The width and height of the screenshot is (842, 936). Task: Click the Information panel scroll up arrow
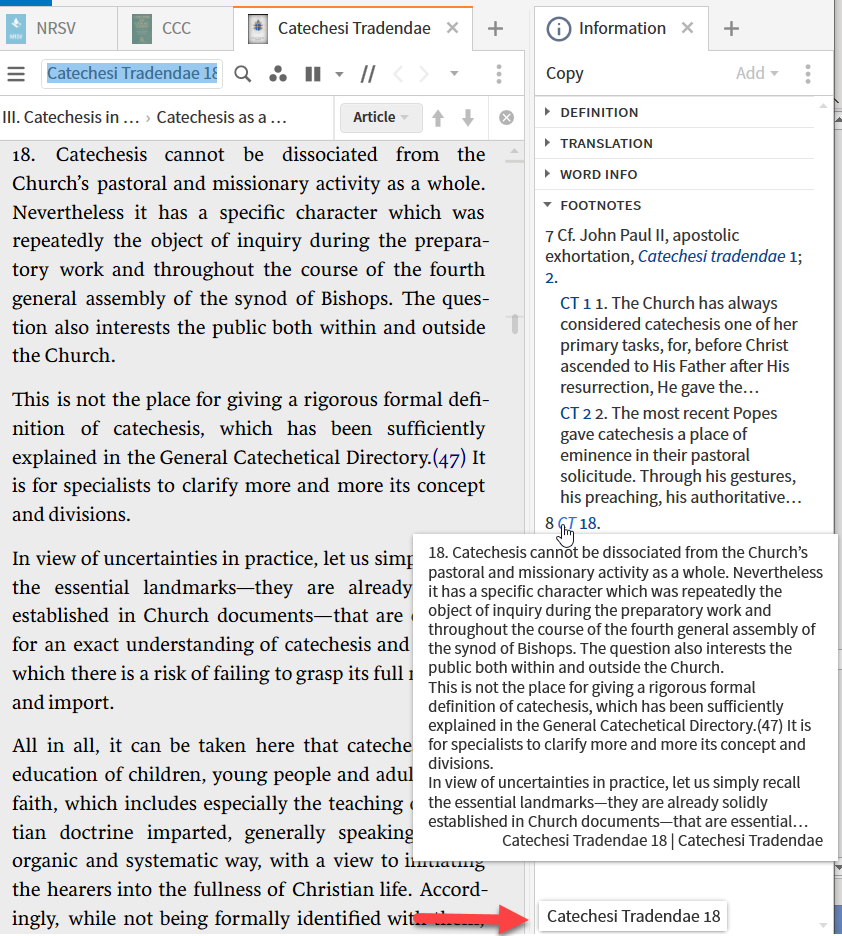click(x=823, y=106)
